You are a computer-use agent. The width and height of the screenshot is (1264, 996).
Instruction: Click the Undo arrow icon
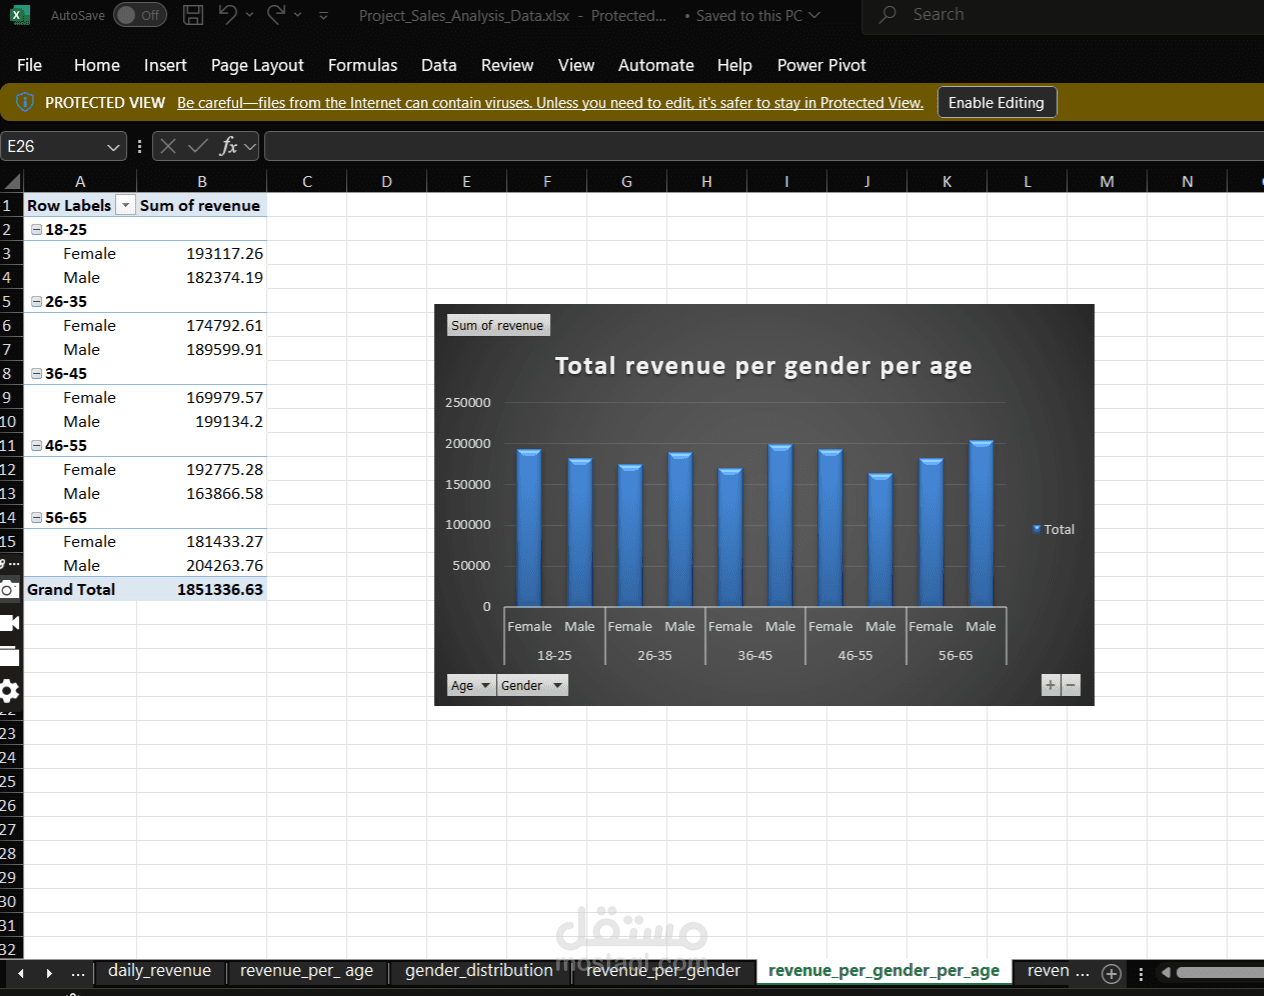pyautogui.click(x=228, y=14)
